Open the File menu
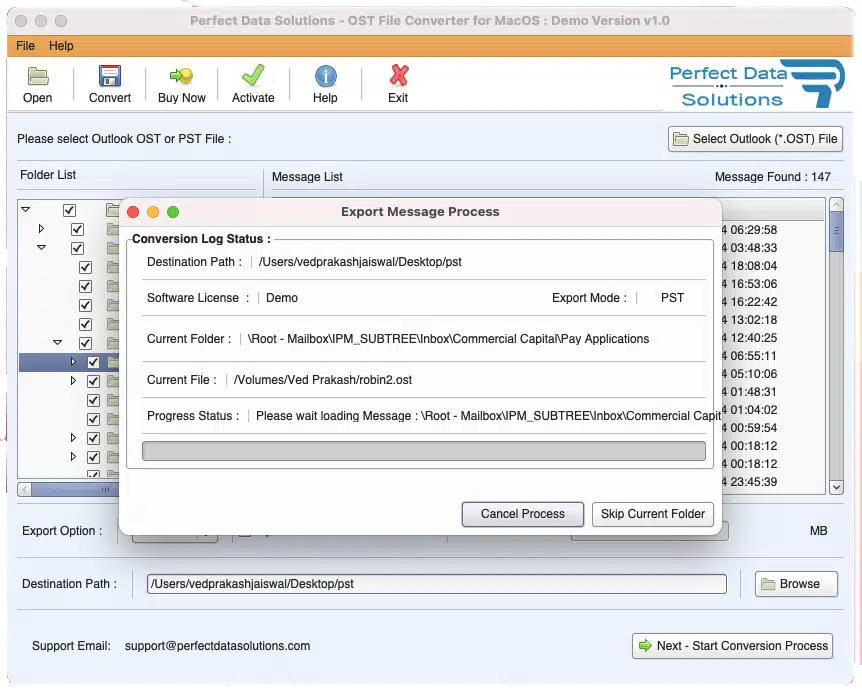This screenshot has width=862, height=689. click(25, 46)
